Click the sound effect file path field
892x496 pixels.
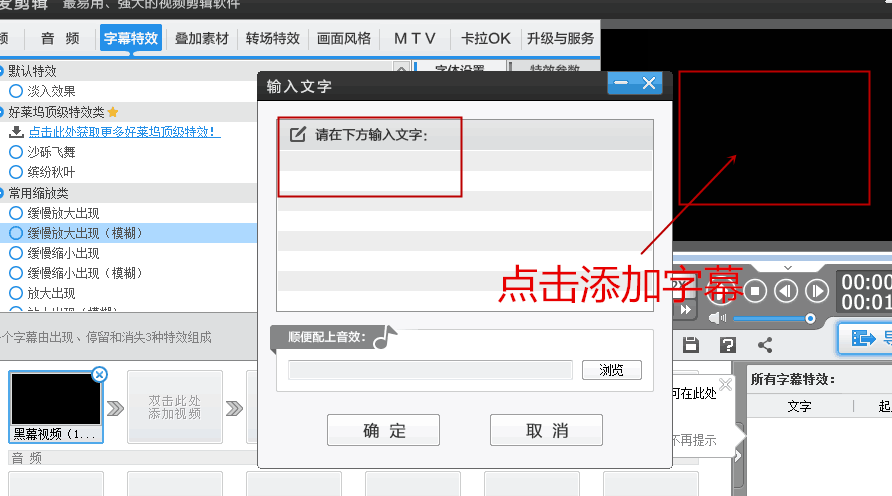pyautogui.click(x=430, y=370)
